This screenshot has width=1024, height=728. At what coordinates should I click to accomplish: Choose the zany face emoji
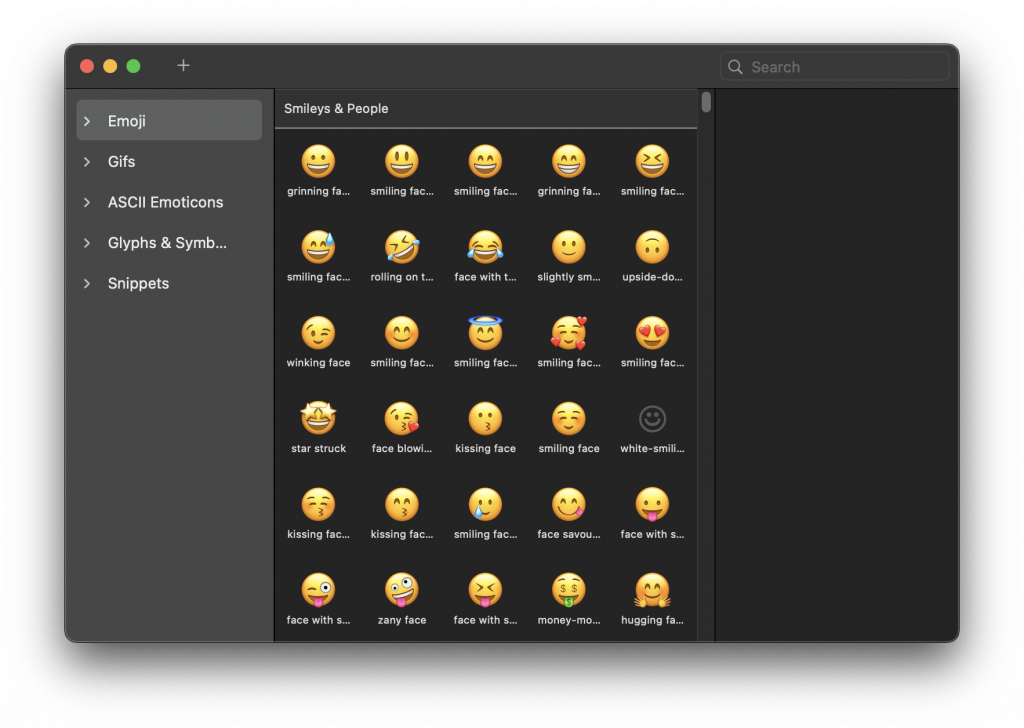402,591
